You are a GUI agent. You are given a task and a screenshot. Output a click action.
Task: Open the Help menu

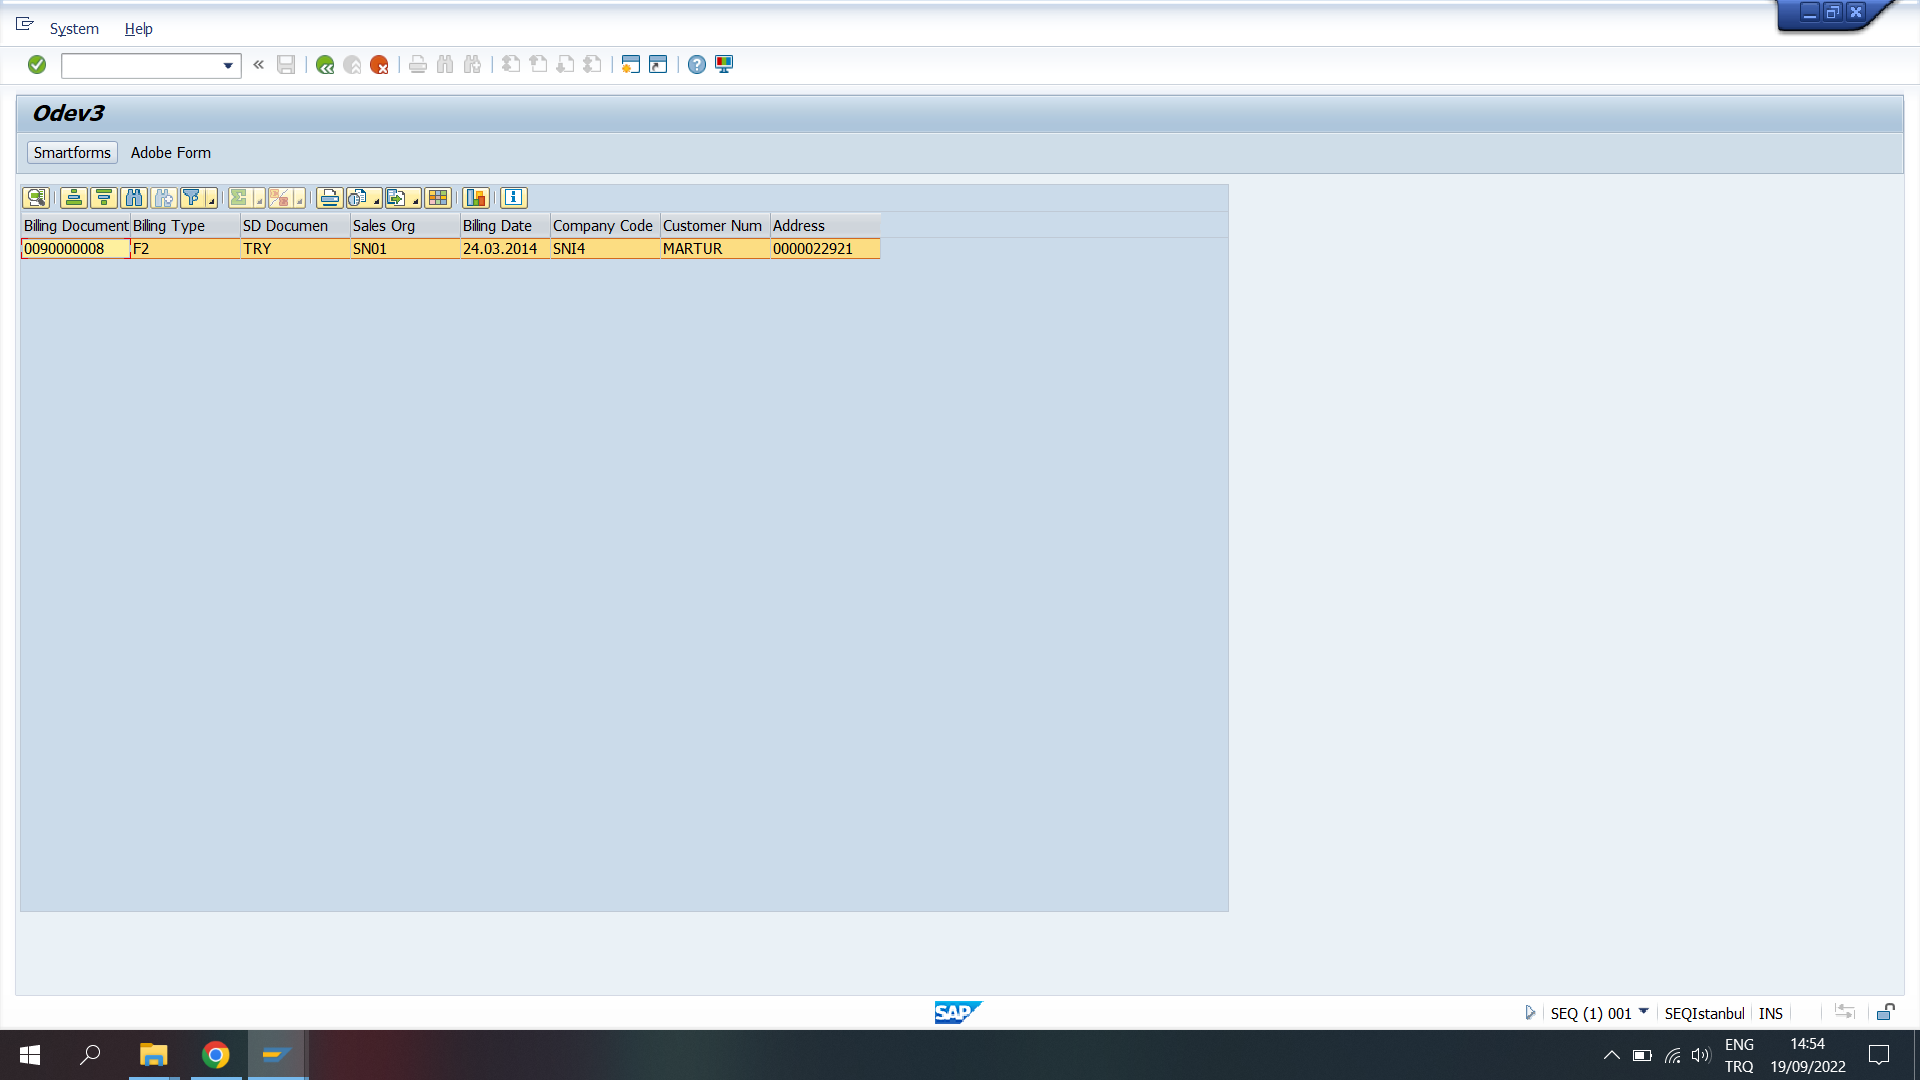(x=138, y=29)
